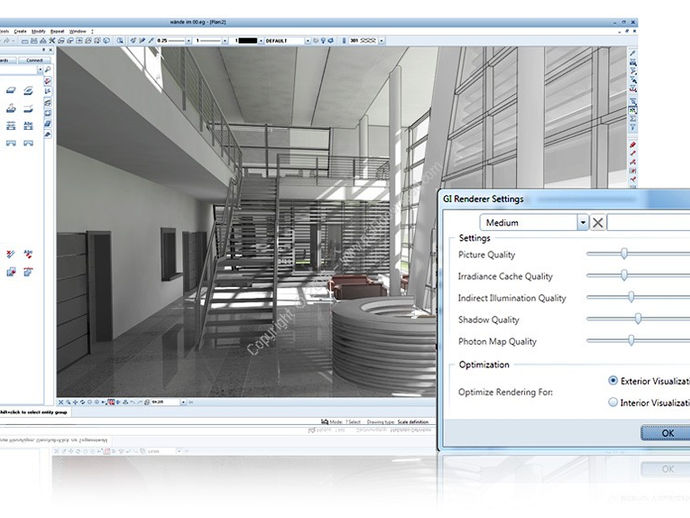Click the right bracket-shaped icon in the fourth palette row
The height and width of the screenshot is (518, 690).
click(28, 143)
